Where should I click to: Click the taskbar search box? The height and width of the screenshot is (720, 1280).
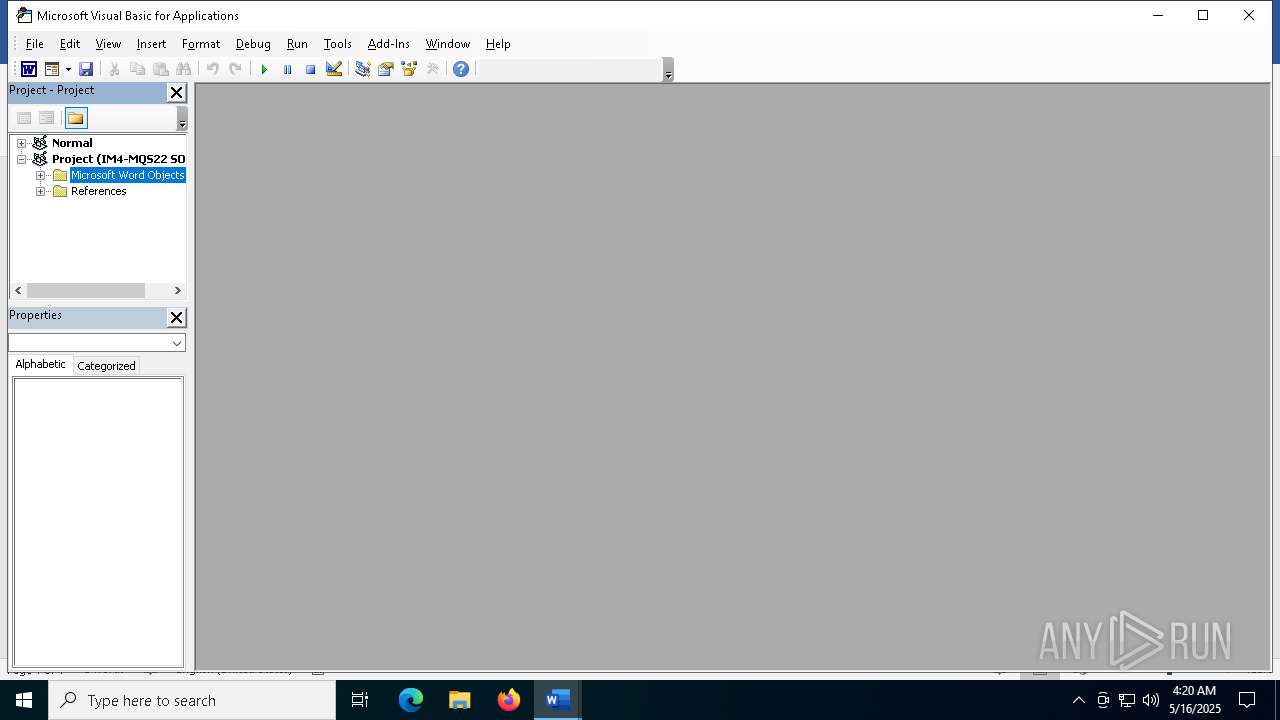(192, 700)
